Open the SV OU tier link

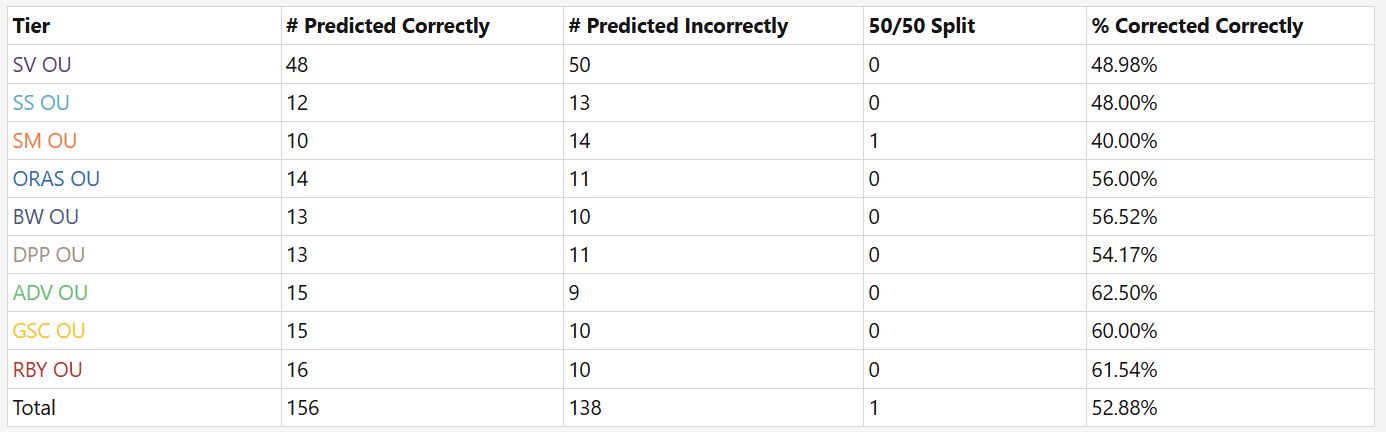point(42,65)
